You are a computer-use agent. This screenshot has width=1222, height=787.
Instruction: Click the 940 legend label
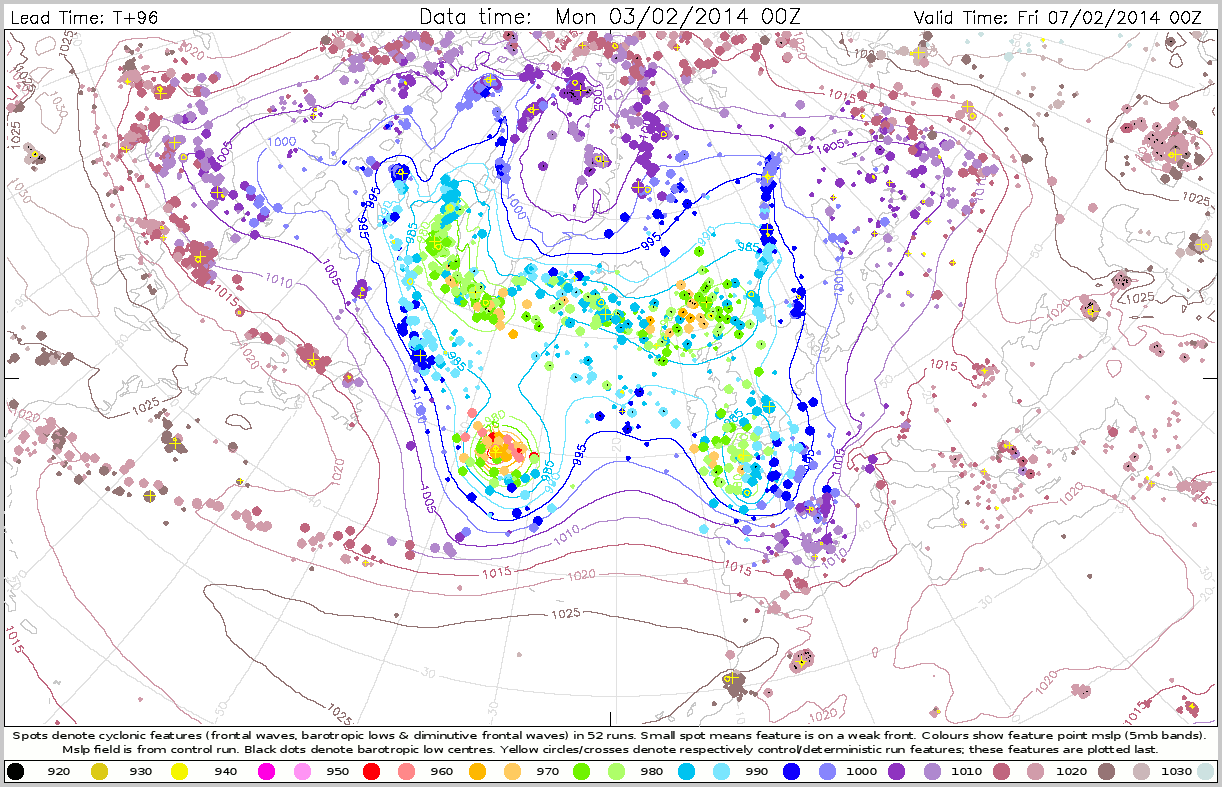click(x=224, y=772)
